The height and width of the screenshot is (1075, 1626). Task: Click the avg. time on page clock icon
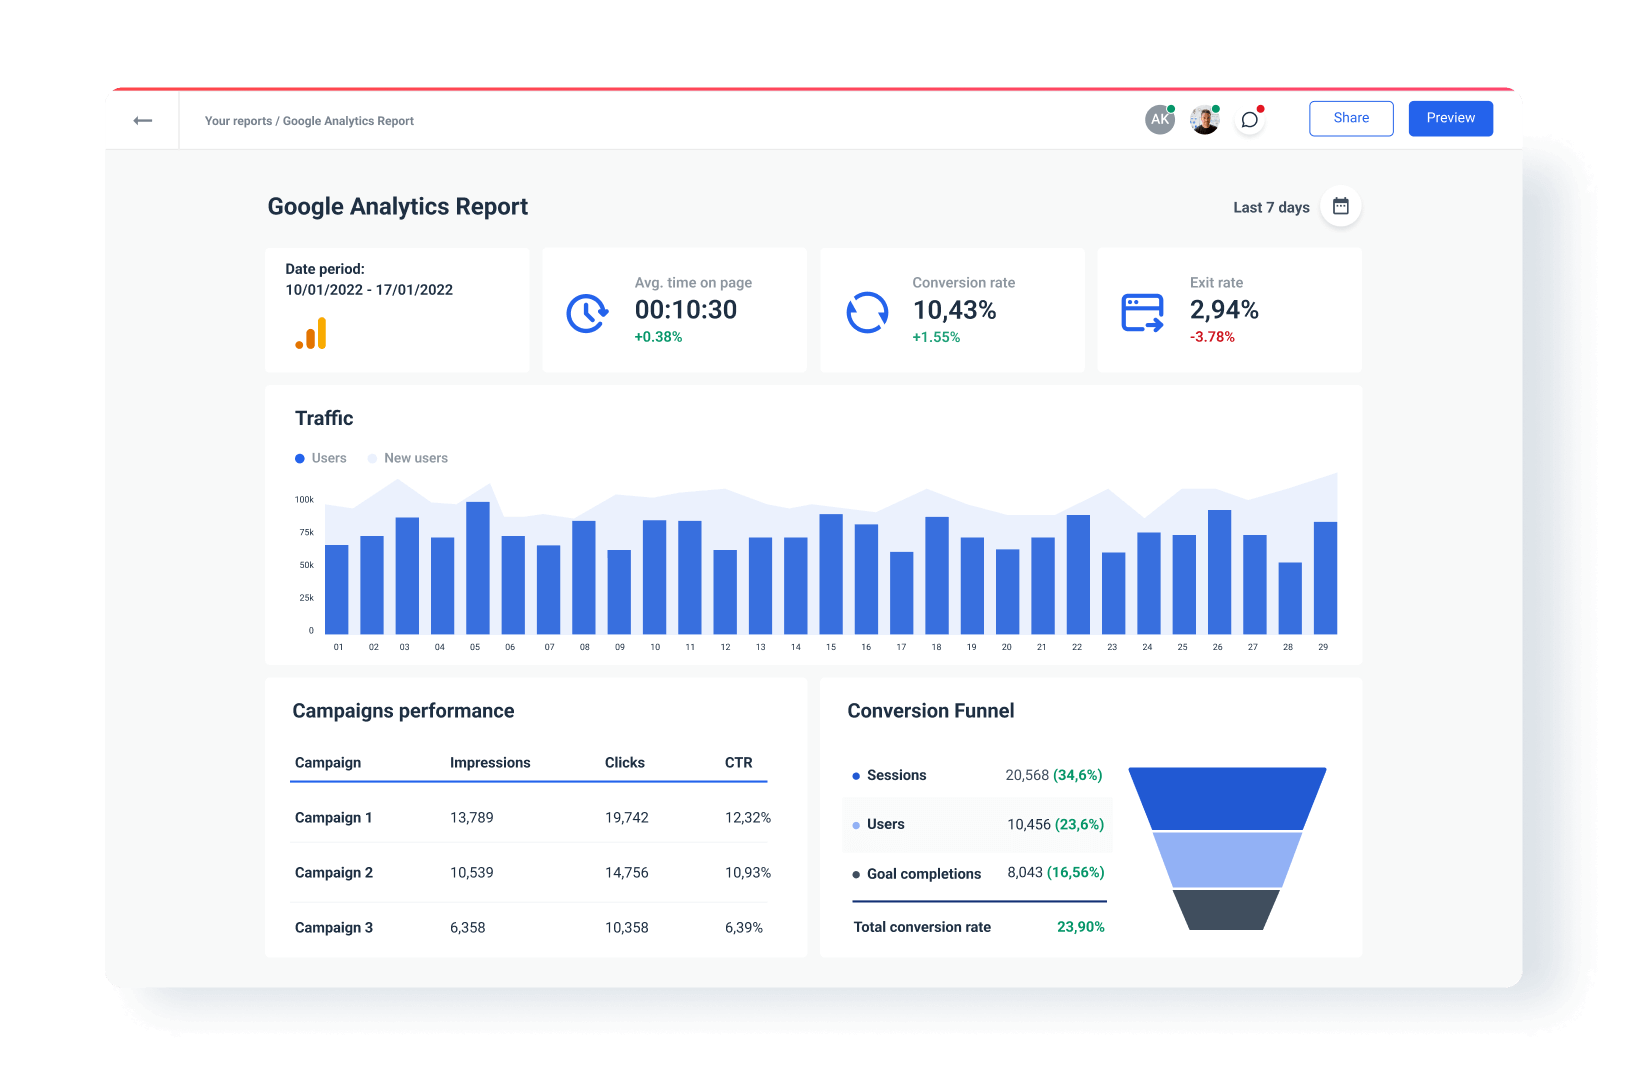pyautogui.click(x=587, y=313)
